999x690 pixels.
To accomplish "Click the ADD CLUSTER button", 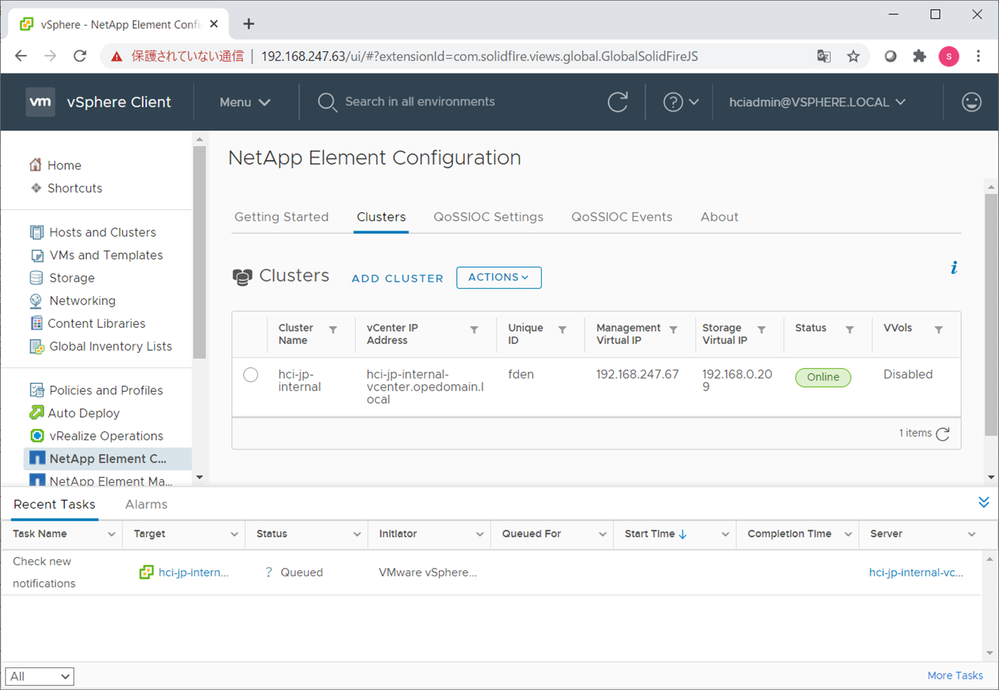I will click(x=397, y=279).
